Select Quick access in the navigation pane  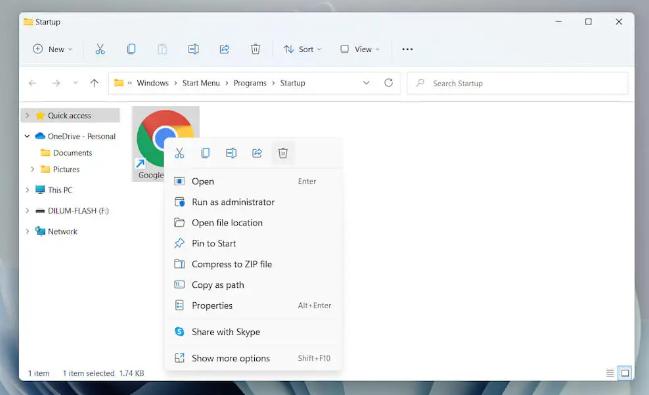click(70, 116)
